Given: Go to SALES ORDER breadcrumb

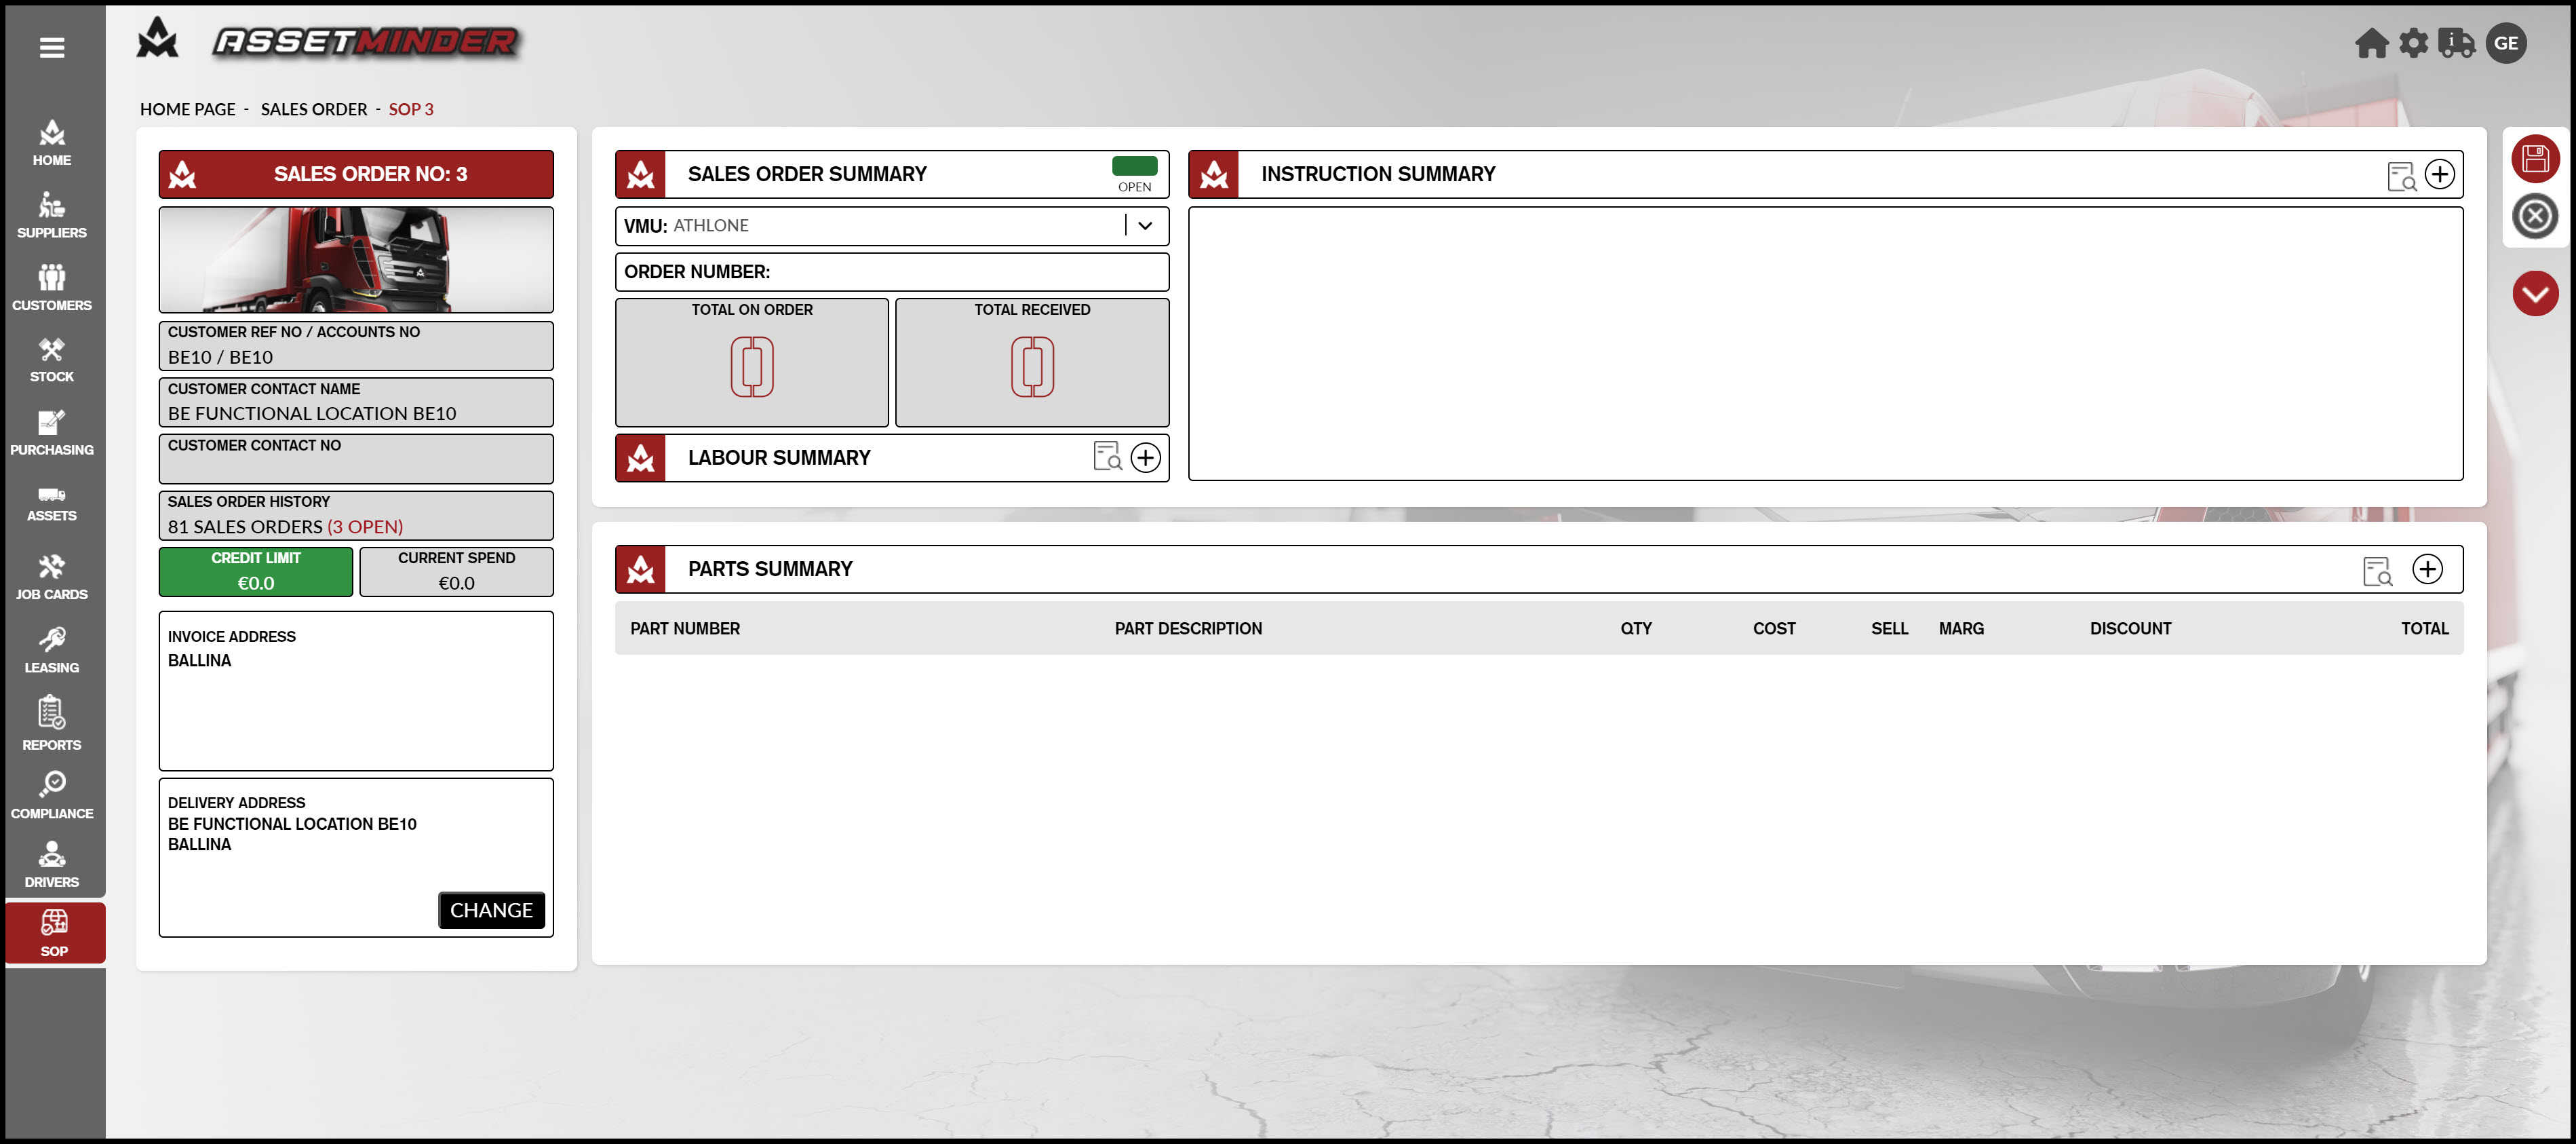Looking at the screenshot, I should click(x=314, y=109).
